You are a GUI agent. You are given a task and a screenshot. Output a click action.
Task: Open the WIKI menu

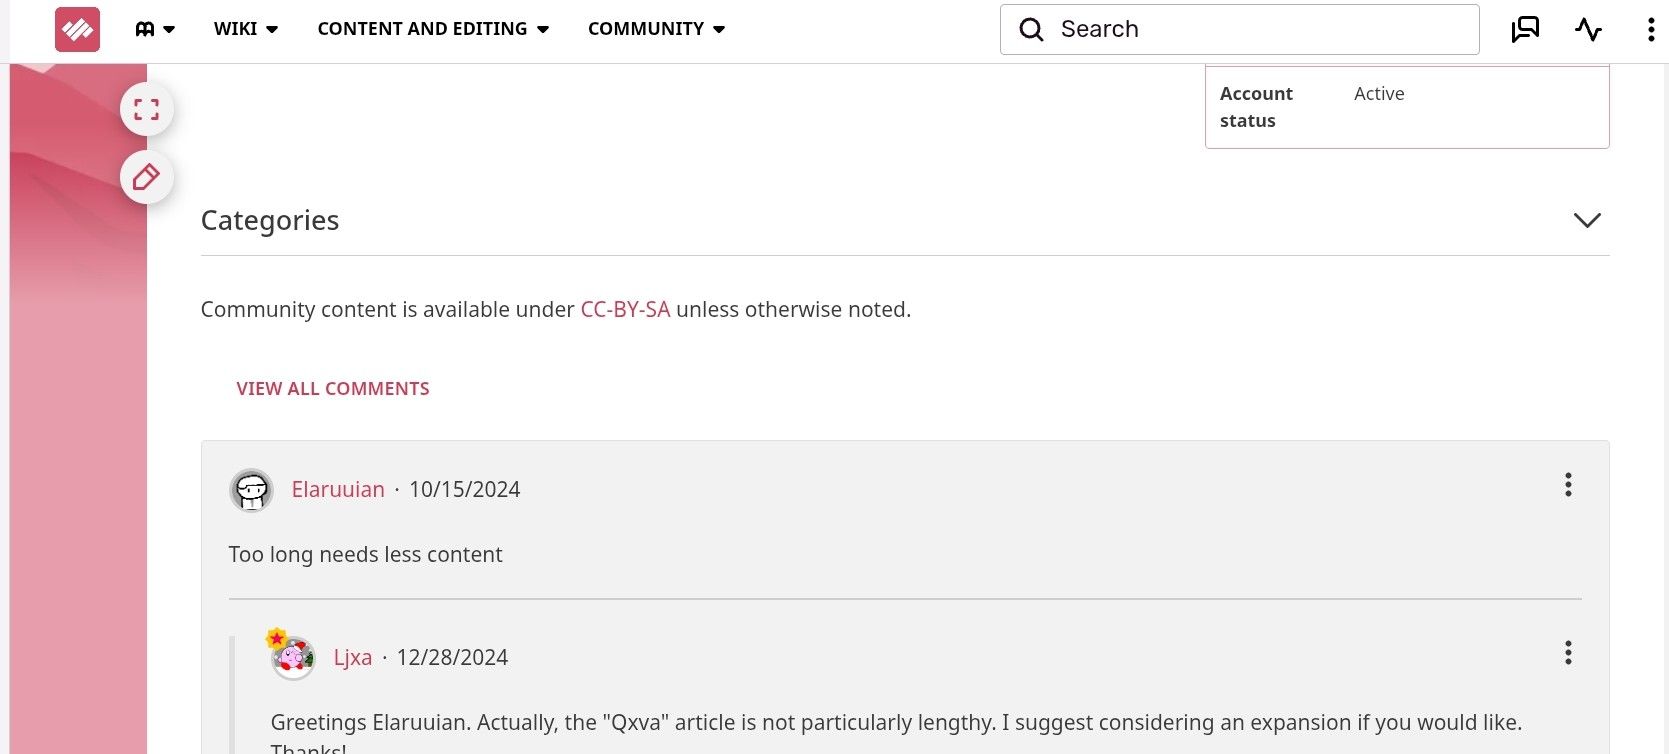point(246,29)
